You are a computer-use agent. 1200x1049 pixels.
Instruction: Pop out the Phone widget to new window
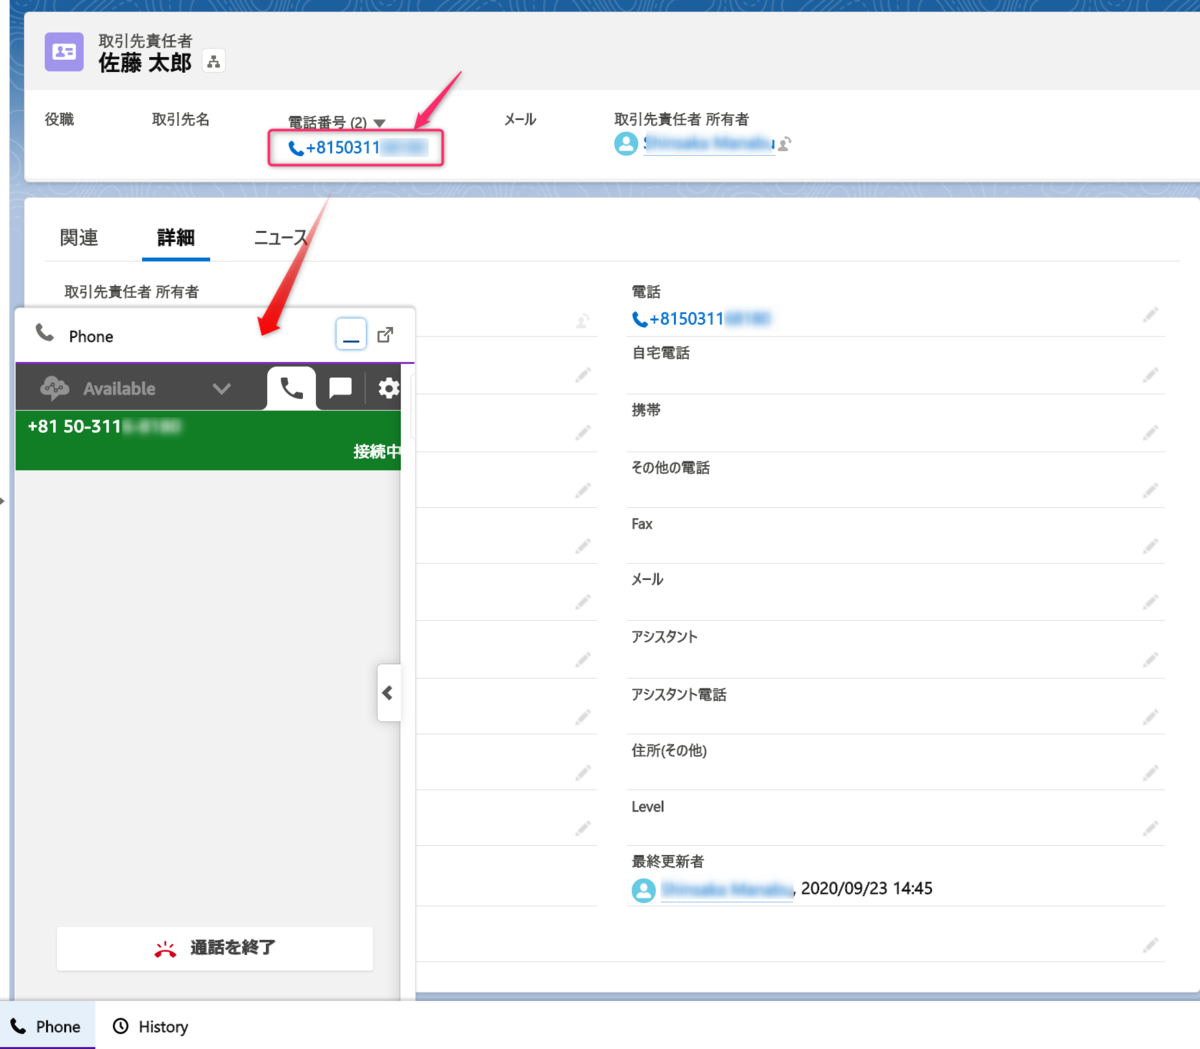387,334
